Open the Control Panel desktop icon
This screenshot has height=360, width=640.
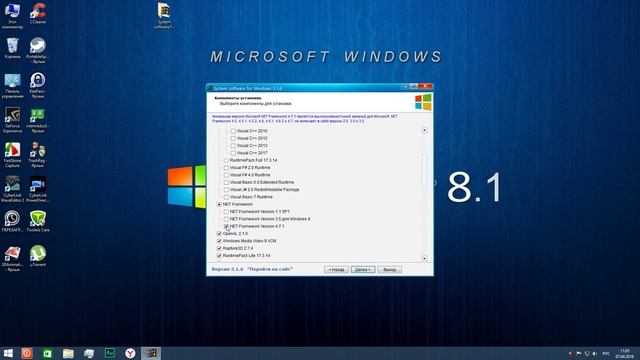click(12, 86)
